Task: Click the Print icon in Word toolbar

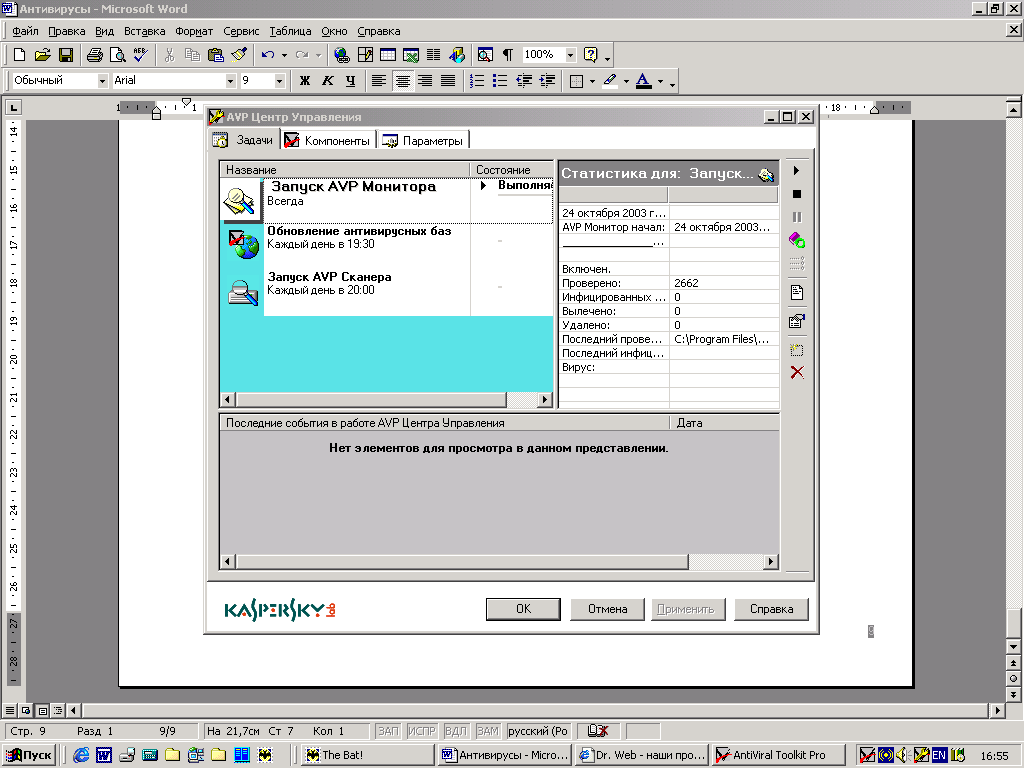Action: 95,55
